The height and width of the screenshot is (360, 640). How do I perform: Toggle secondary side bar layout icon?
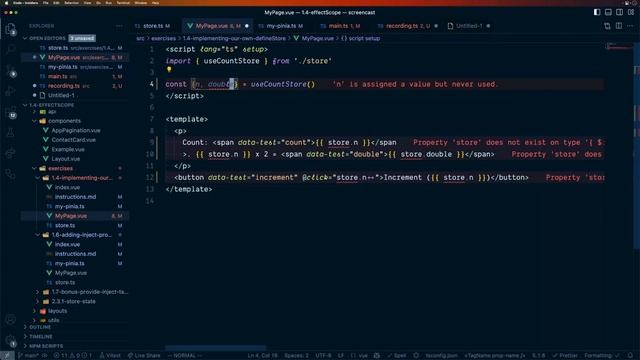point(620,12)
